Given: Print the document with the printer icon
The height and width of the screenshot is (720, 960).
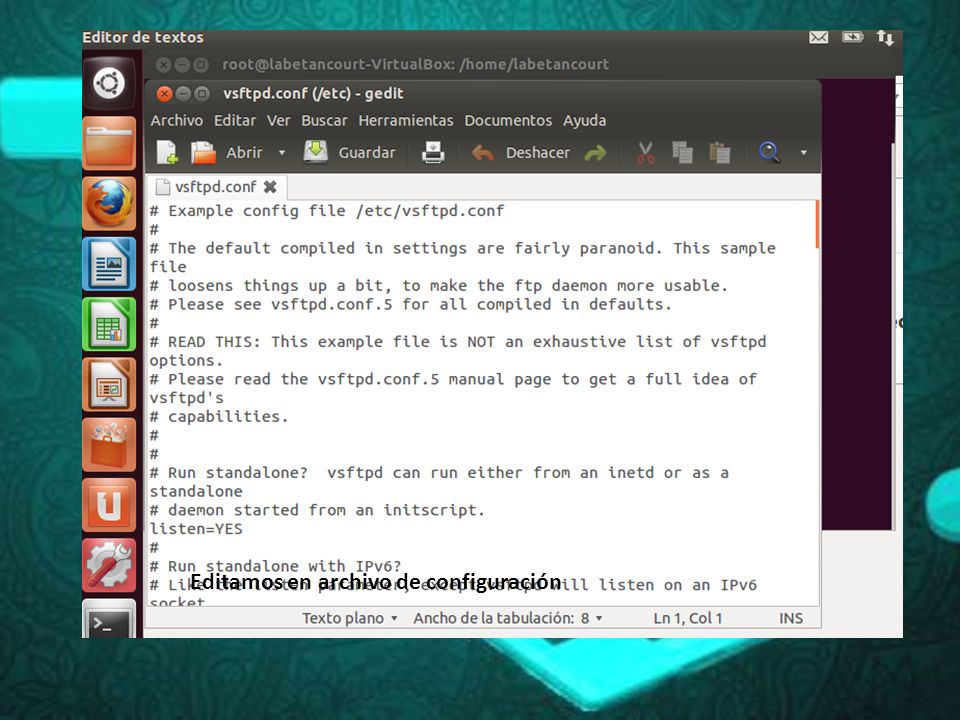Looking at the screenshot, I should pyautogui.click(x=433, y=152).
